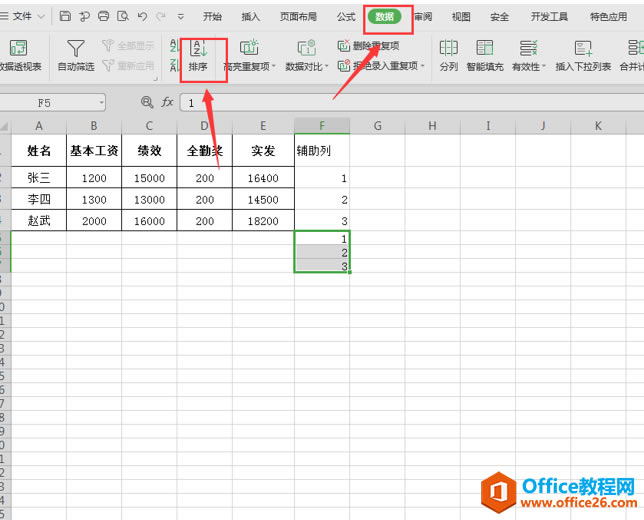This screenshot has width=644, height=520.
Task: Switch to the 安全 tab
Action: pyautogui.click(x=499, y=17)
